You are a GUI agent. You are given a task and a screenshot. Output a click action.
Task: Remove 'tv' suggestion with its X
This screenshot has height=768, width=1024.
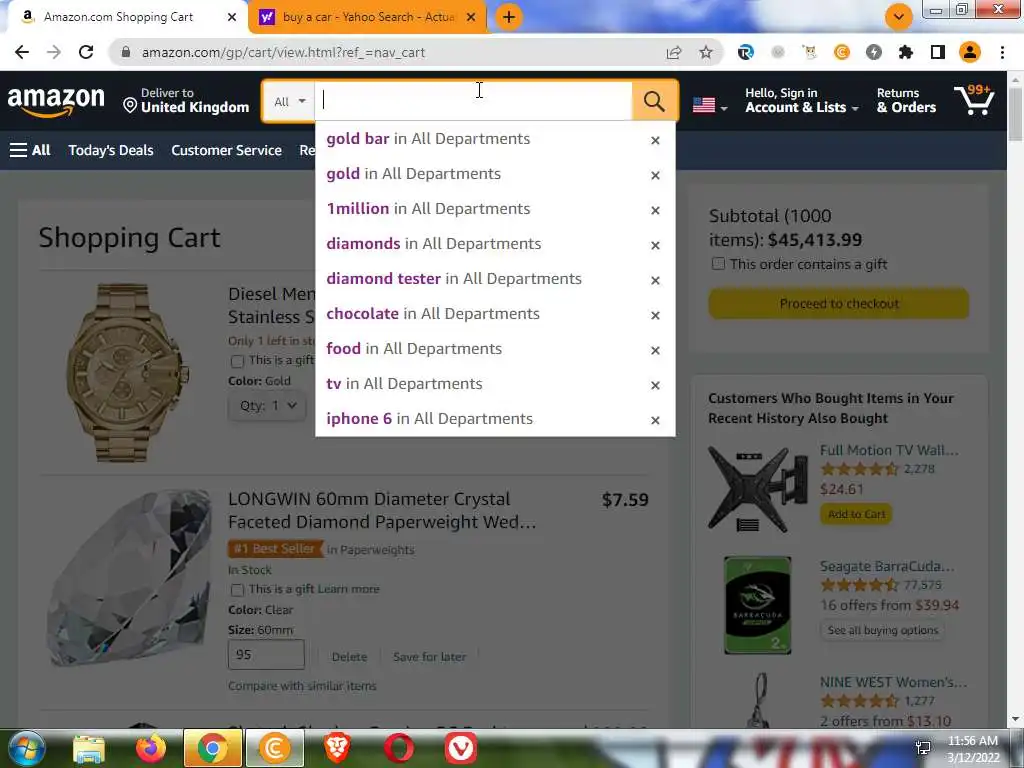655,385
